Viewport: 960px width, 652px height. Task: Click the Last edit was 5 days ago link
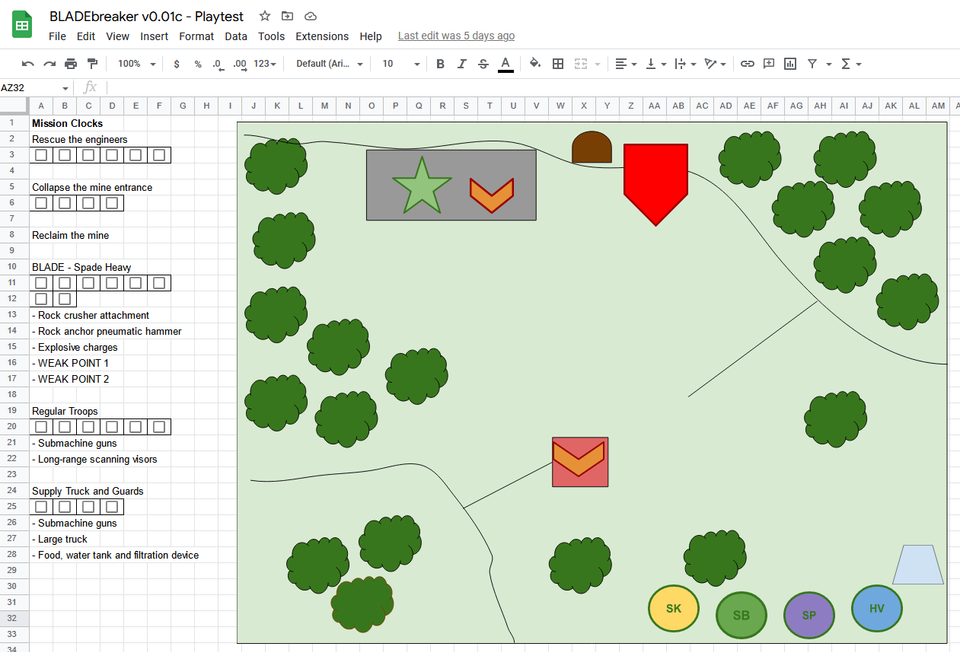(x=456, y=36)
